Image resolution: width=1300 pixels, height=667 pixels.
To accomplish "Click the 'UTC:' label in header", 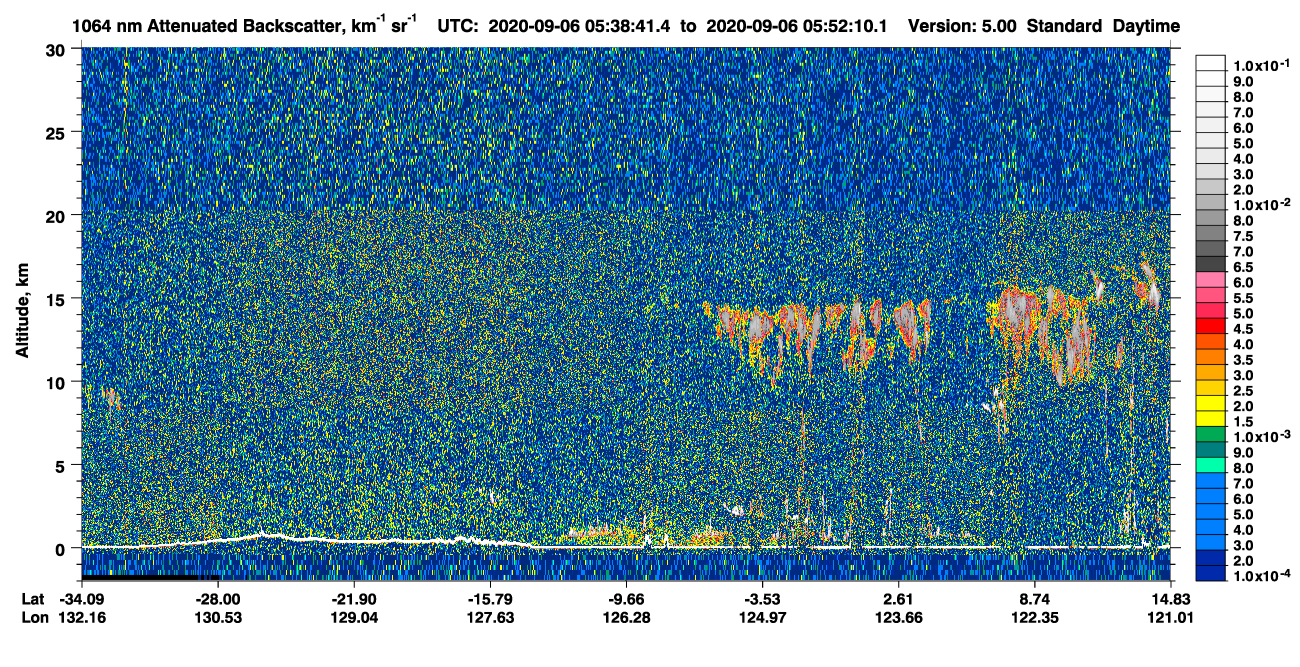I will tap(459, 26).
